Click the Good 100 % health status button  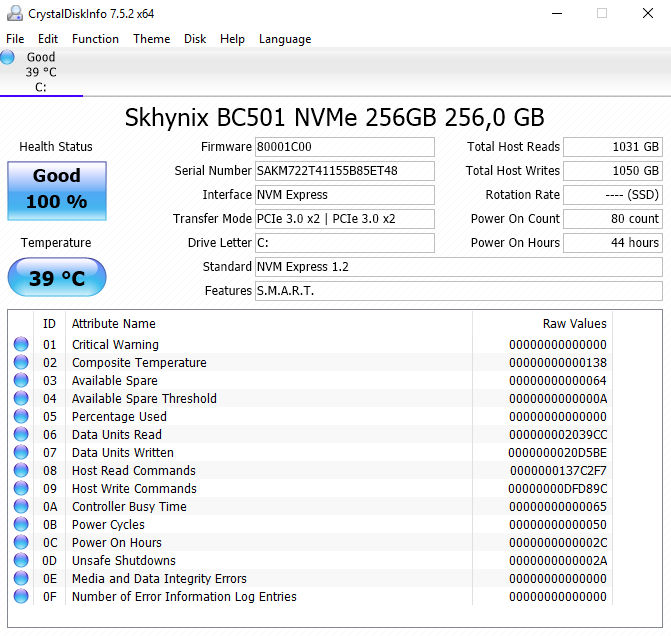57,190
